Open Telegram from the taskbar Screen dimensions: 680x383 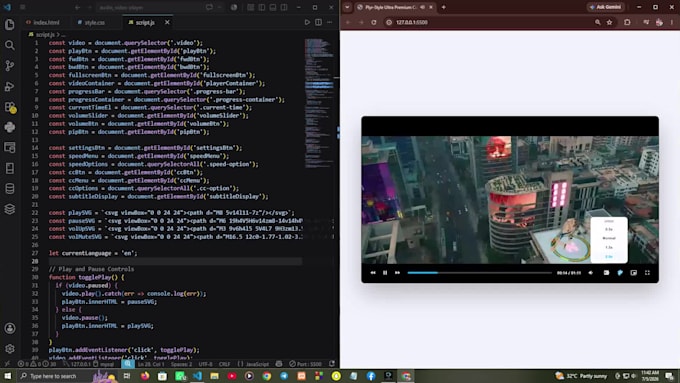284,376
